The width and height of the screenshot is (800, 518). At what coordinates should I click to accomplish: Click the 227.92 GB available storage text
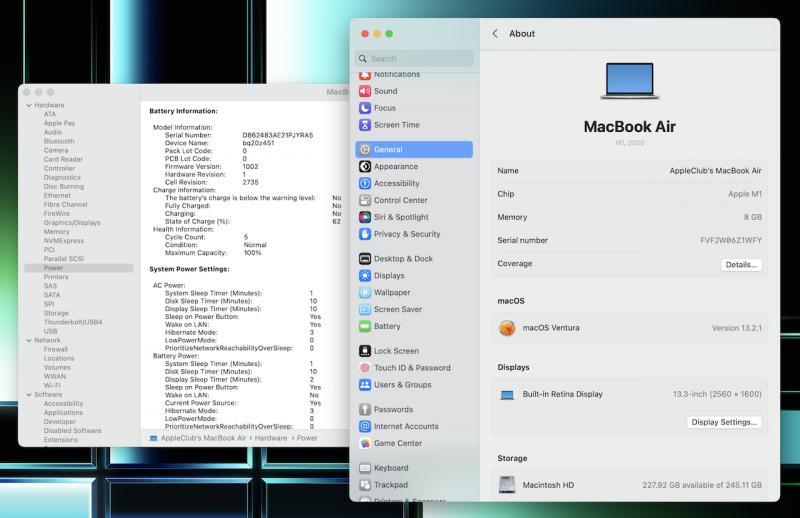702,485
